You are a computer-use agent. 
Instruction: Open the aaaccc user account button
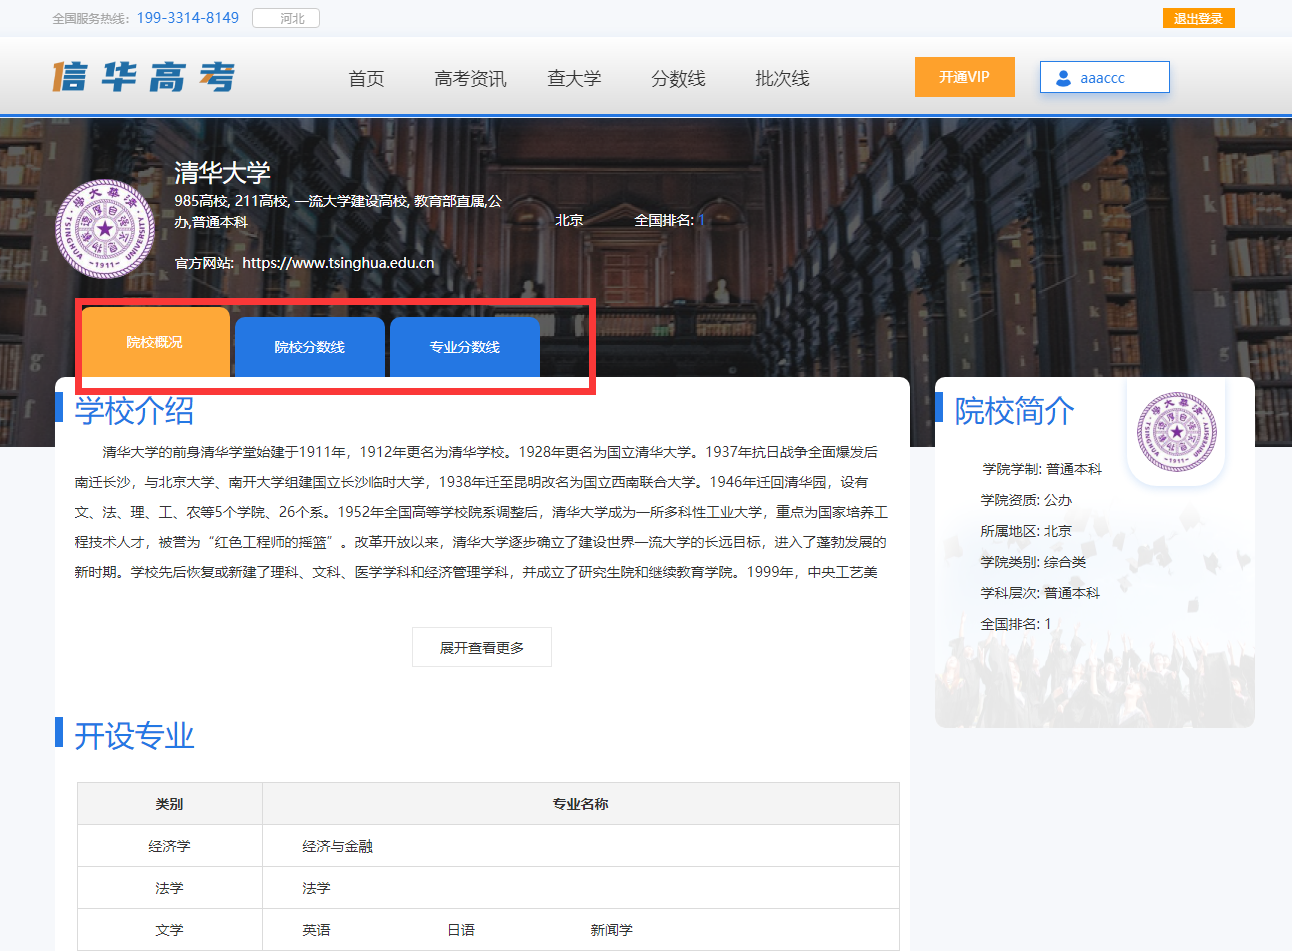[1105, 77]
